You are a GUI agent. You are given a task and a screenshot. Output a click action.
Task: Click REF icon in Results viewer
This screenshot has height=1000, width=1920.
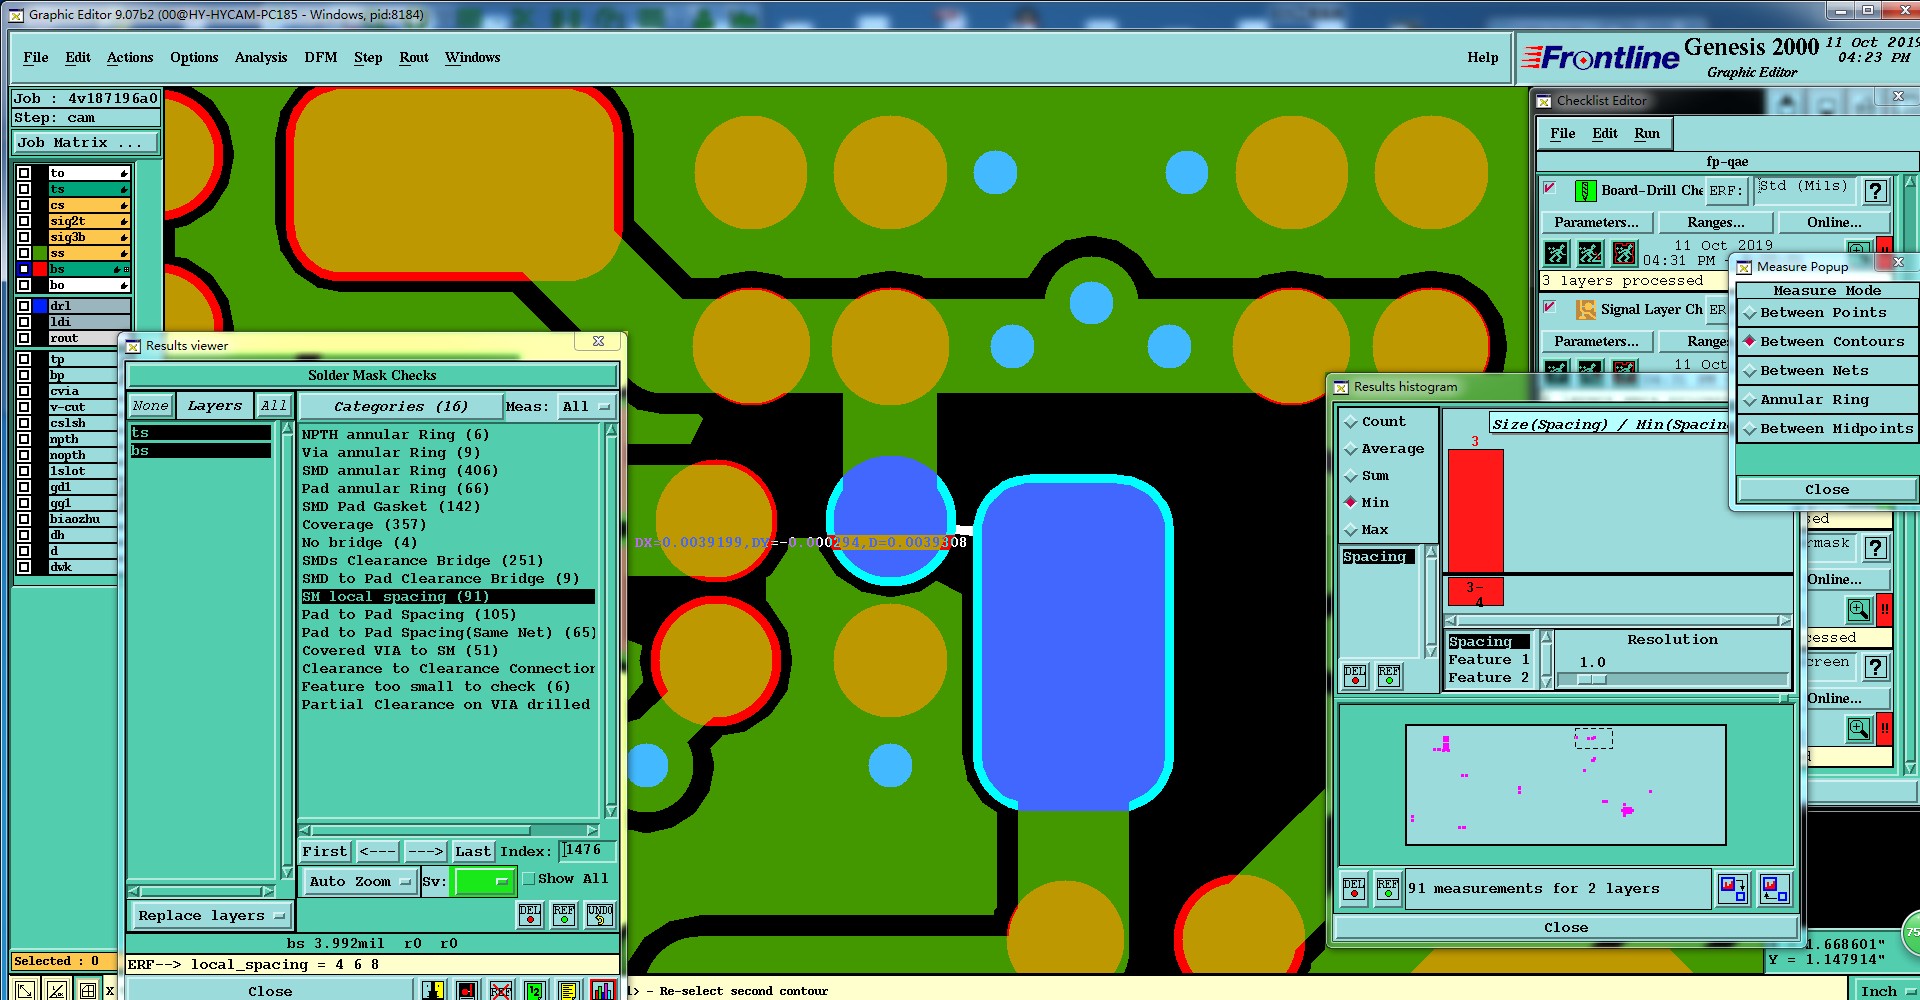point(564,914)
